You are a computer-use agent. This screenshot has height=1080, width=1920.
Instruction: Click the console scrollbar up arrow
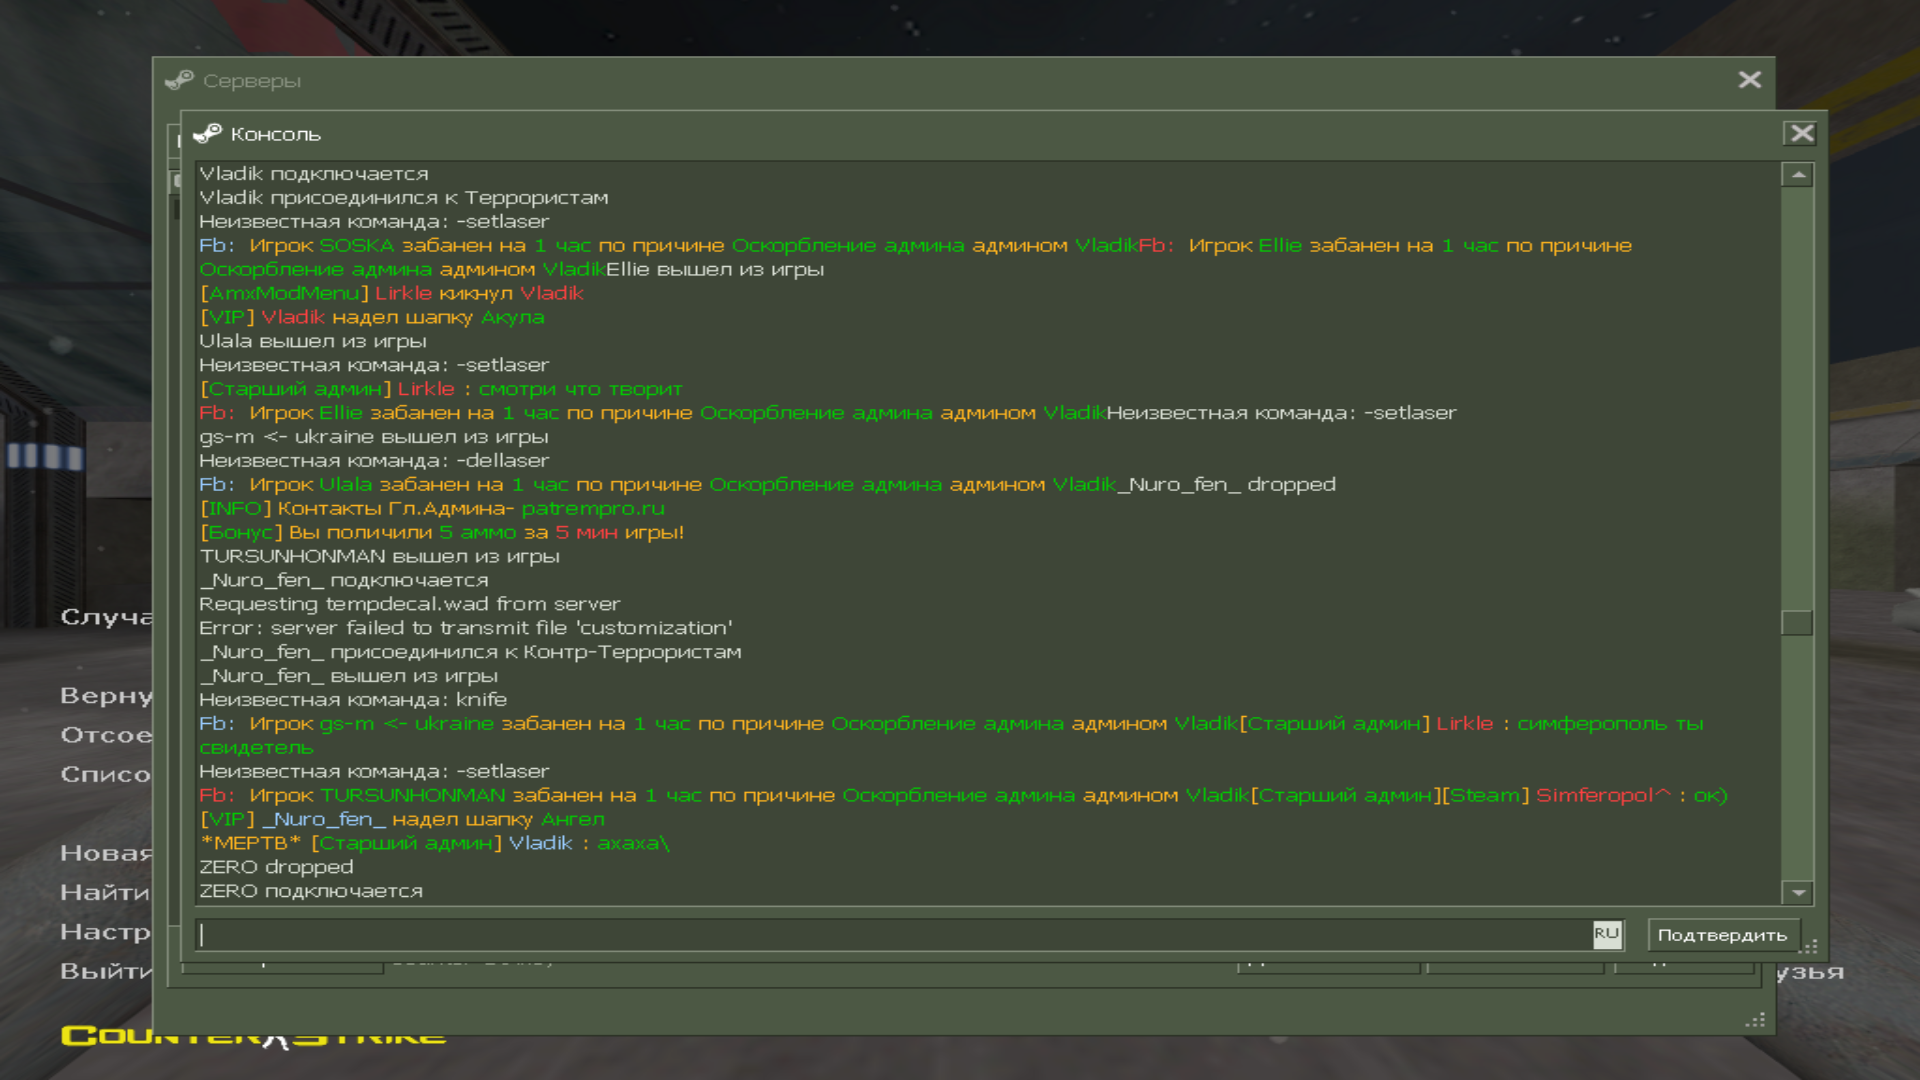point(1798,175)
